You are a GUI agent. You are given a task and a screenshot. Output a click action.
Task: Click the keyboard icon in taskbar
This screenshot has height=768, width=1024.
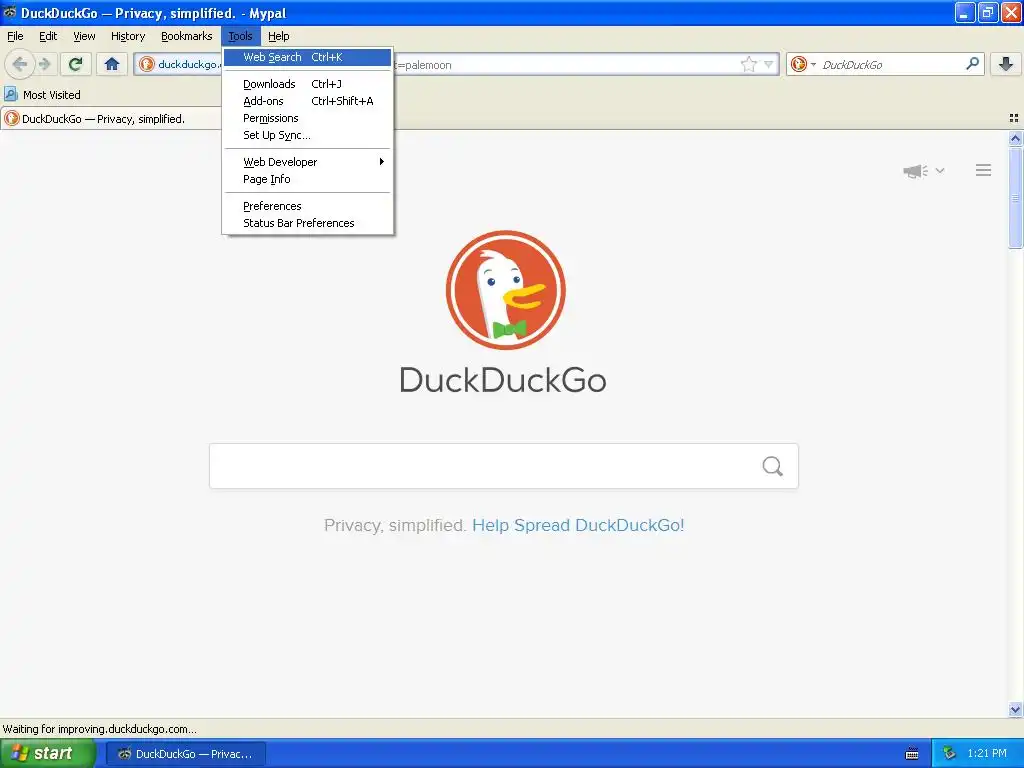(912, 754)
